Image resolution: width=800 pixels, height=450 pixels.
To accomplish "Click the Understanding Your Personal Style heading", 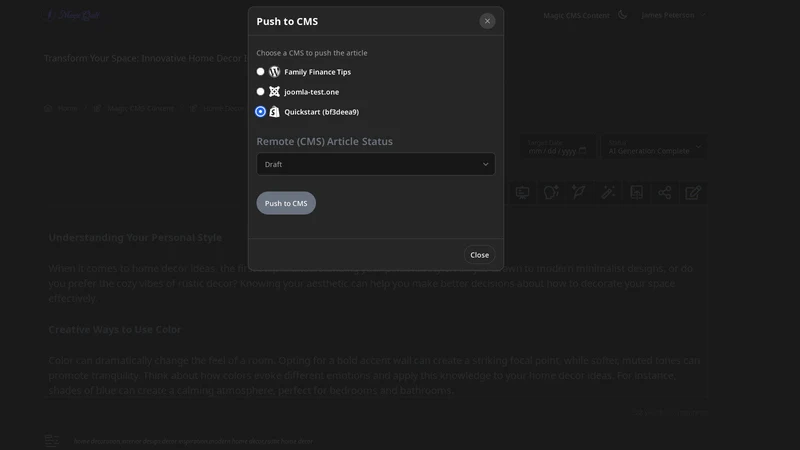I will [x=135, y=237].
